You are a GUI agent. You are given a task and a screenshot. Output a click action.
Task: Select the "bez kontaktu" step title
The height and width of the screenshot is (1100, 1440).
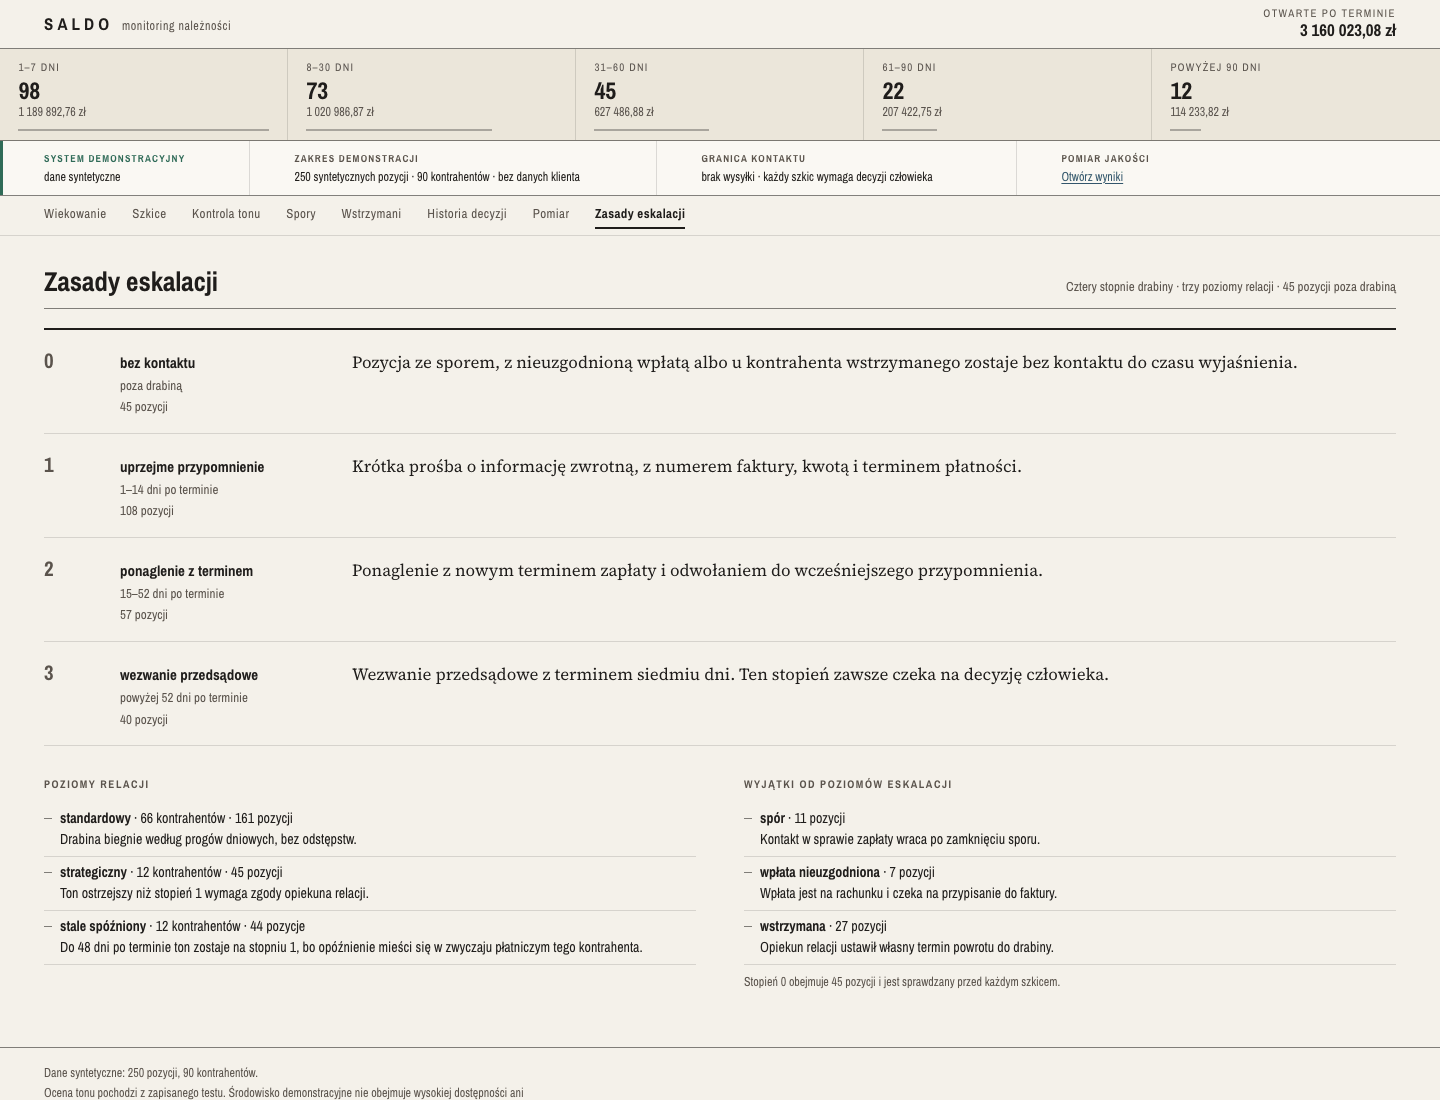(157, 363)
